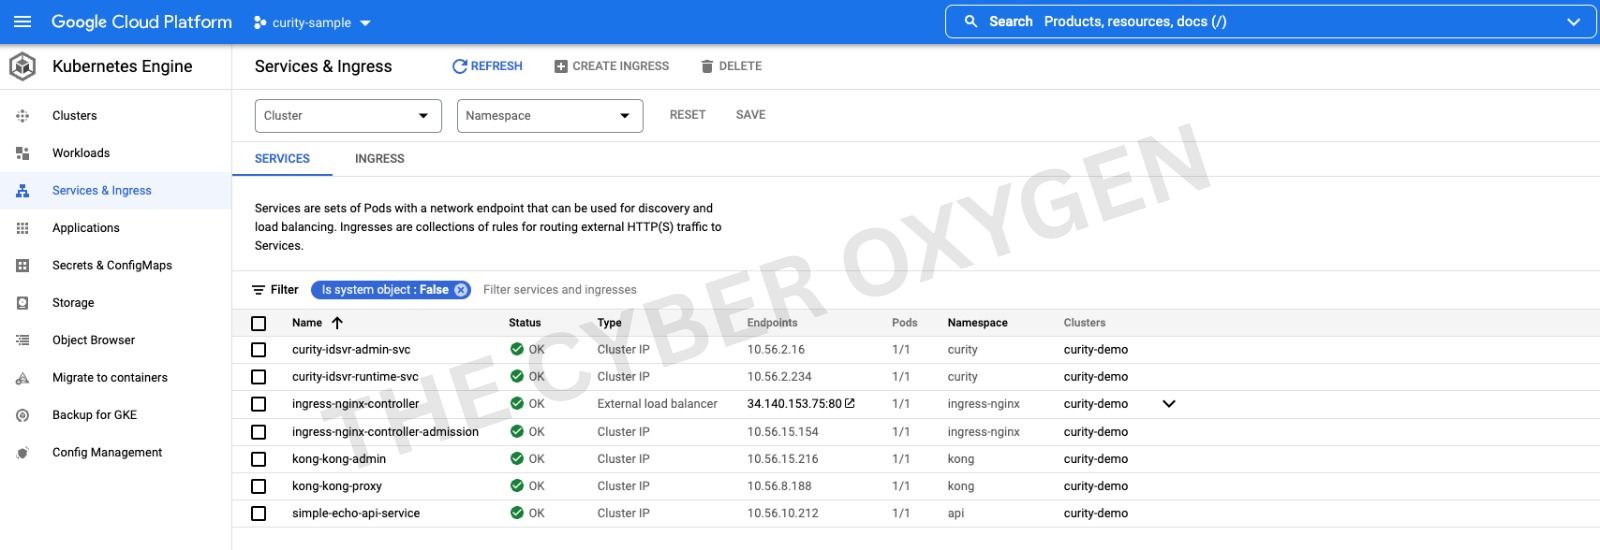The image size is (1600, 550).
Task: Check the kong-kong-proxy row checkbox
Action: point(259,486)
